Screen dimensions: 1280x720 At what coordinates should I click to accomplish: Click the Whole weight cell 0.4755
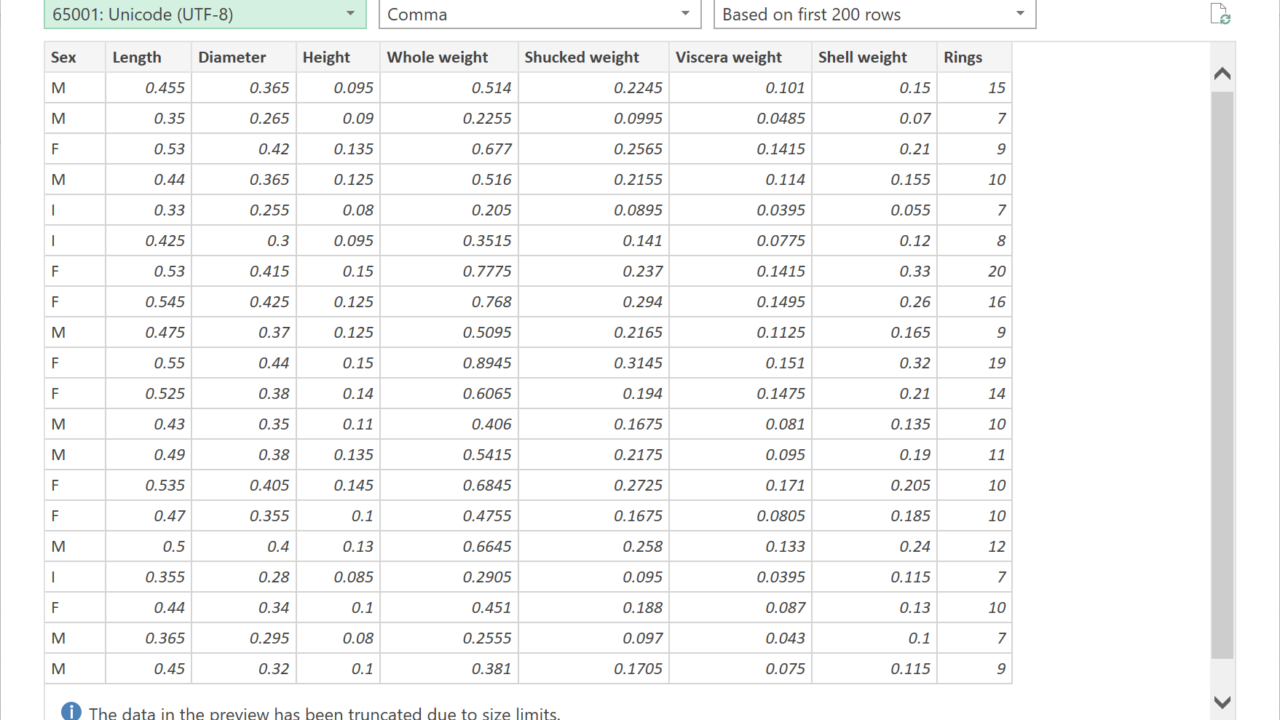(448, 516)
